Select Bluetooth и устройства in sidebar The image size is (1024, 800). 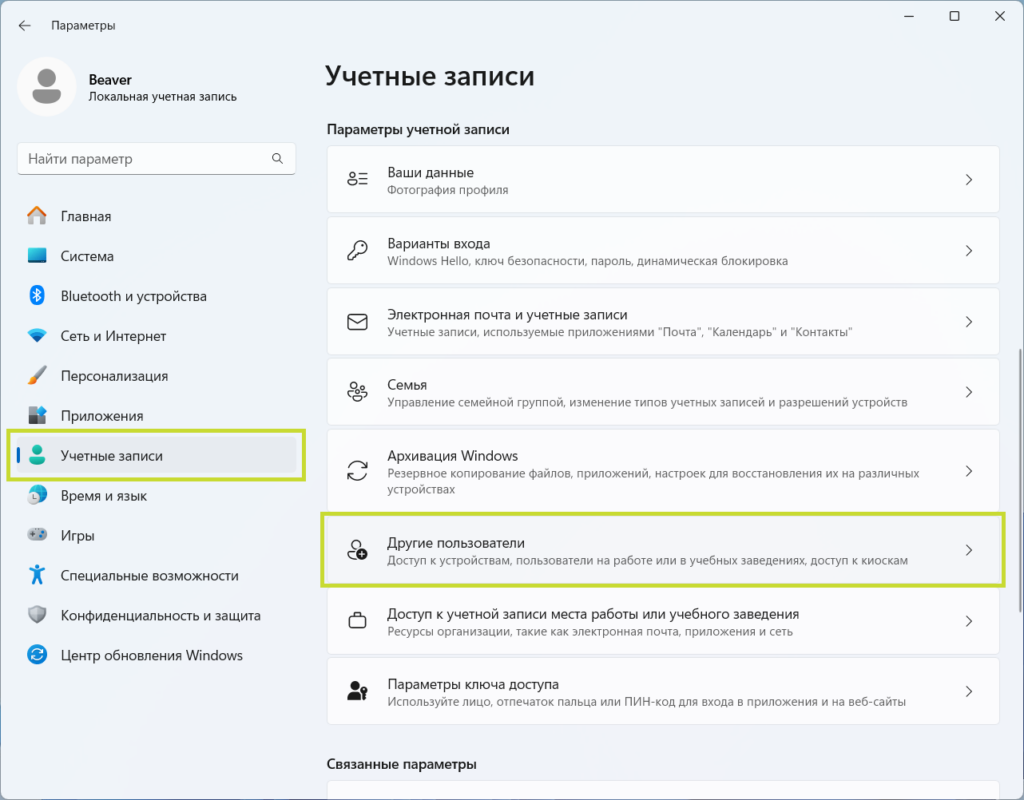click(x=157, y=296)
